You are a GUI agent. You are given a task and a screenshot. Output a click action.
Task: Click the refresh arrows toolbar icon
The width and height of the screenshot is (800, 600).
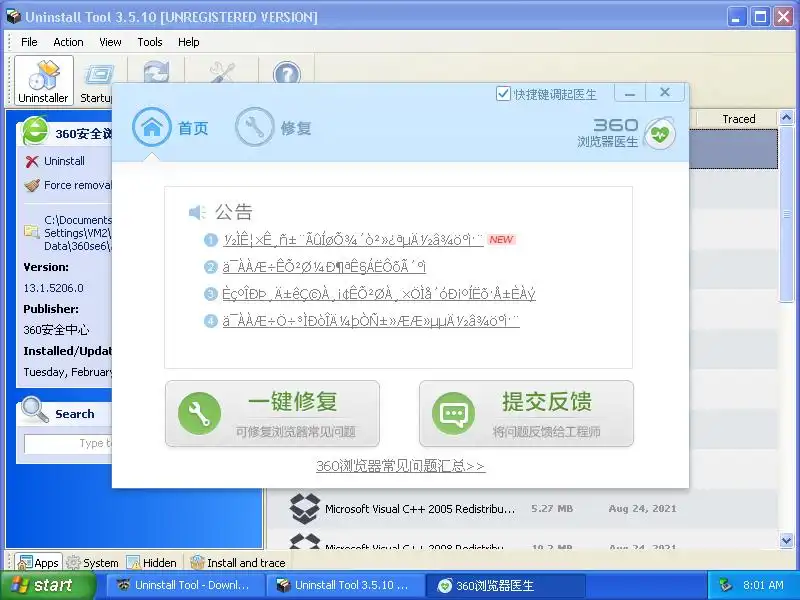point(156,71)
